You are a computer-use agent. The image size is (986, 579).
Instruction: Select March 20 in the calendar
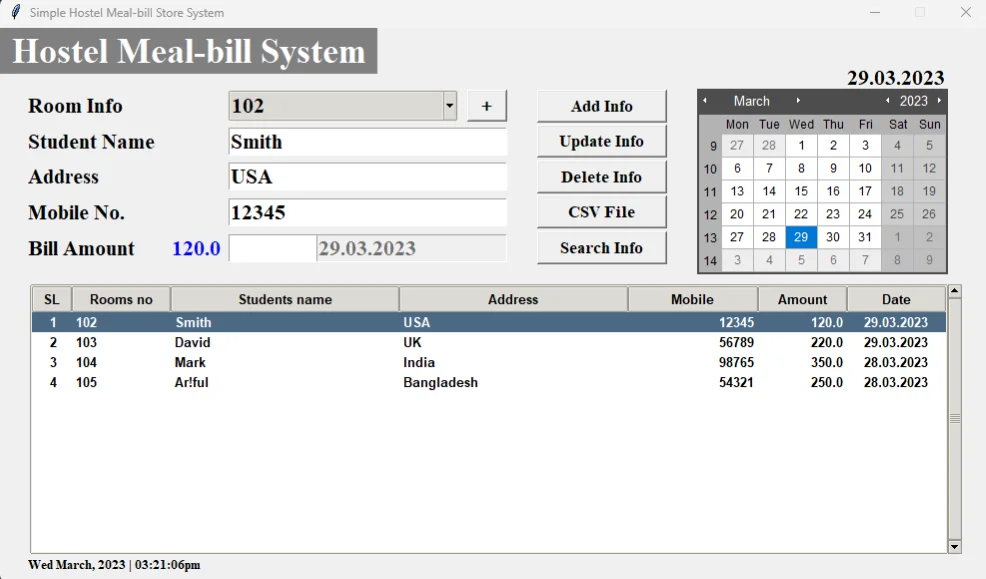click(x=737, y=214)
